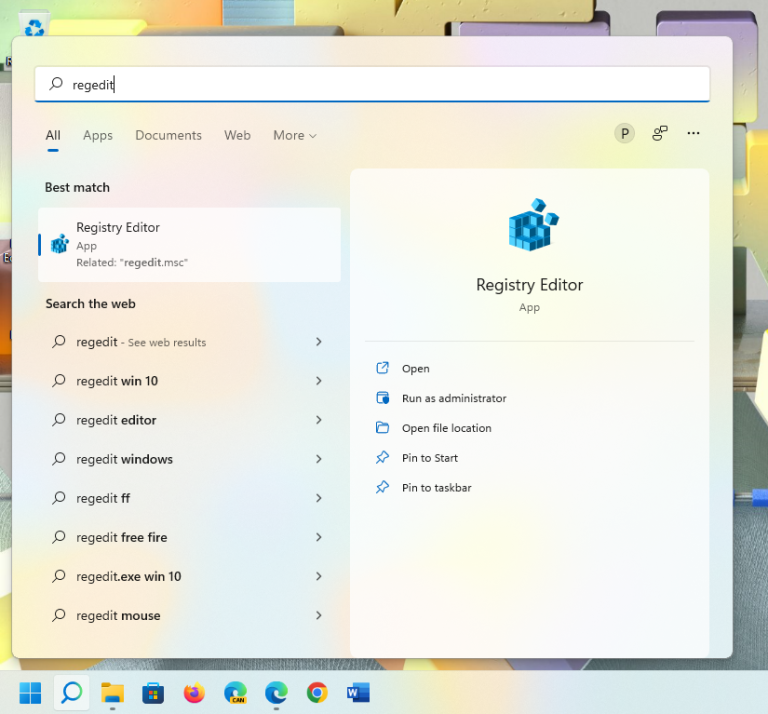Click the 'regedit free fire' suggestion text
Image resolution: width=768 pixels, height=714 pixels.
pos(121,537)
